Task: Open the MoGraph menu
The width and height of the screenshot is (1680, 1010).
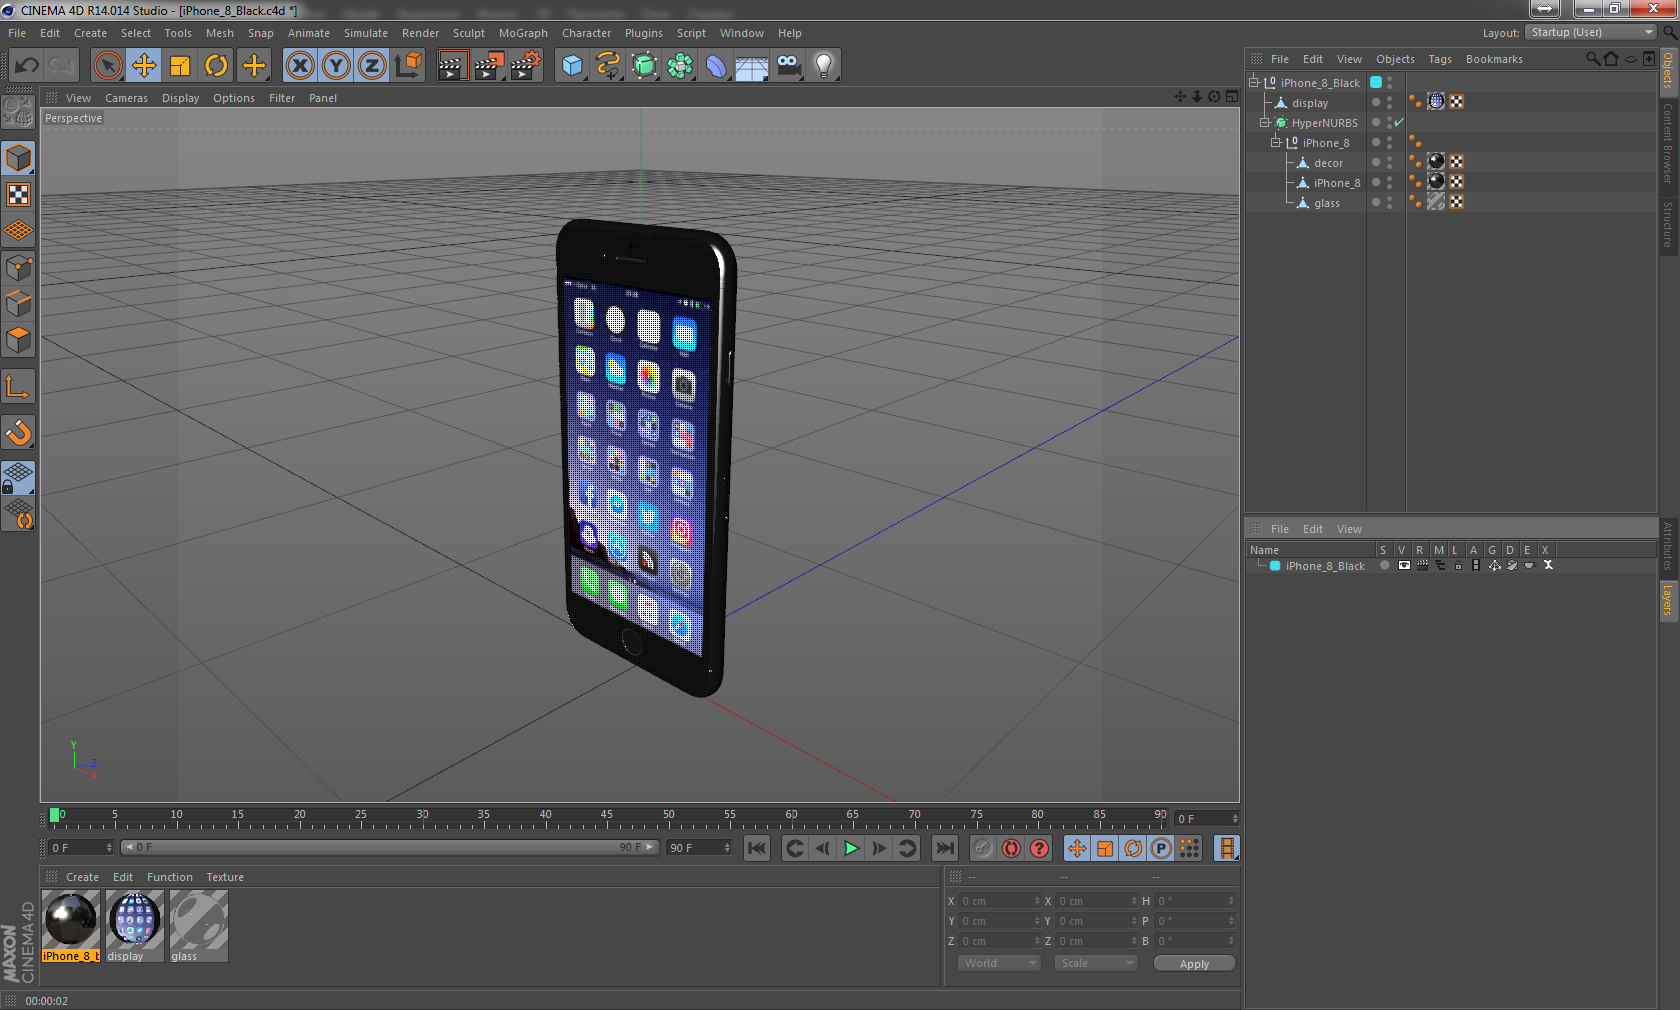Action: click(x=523, y=33)
